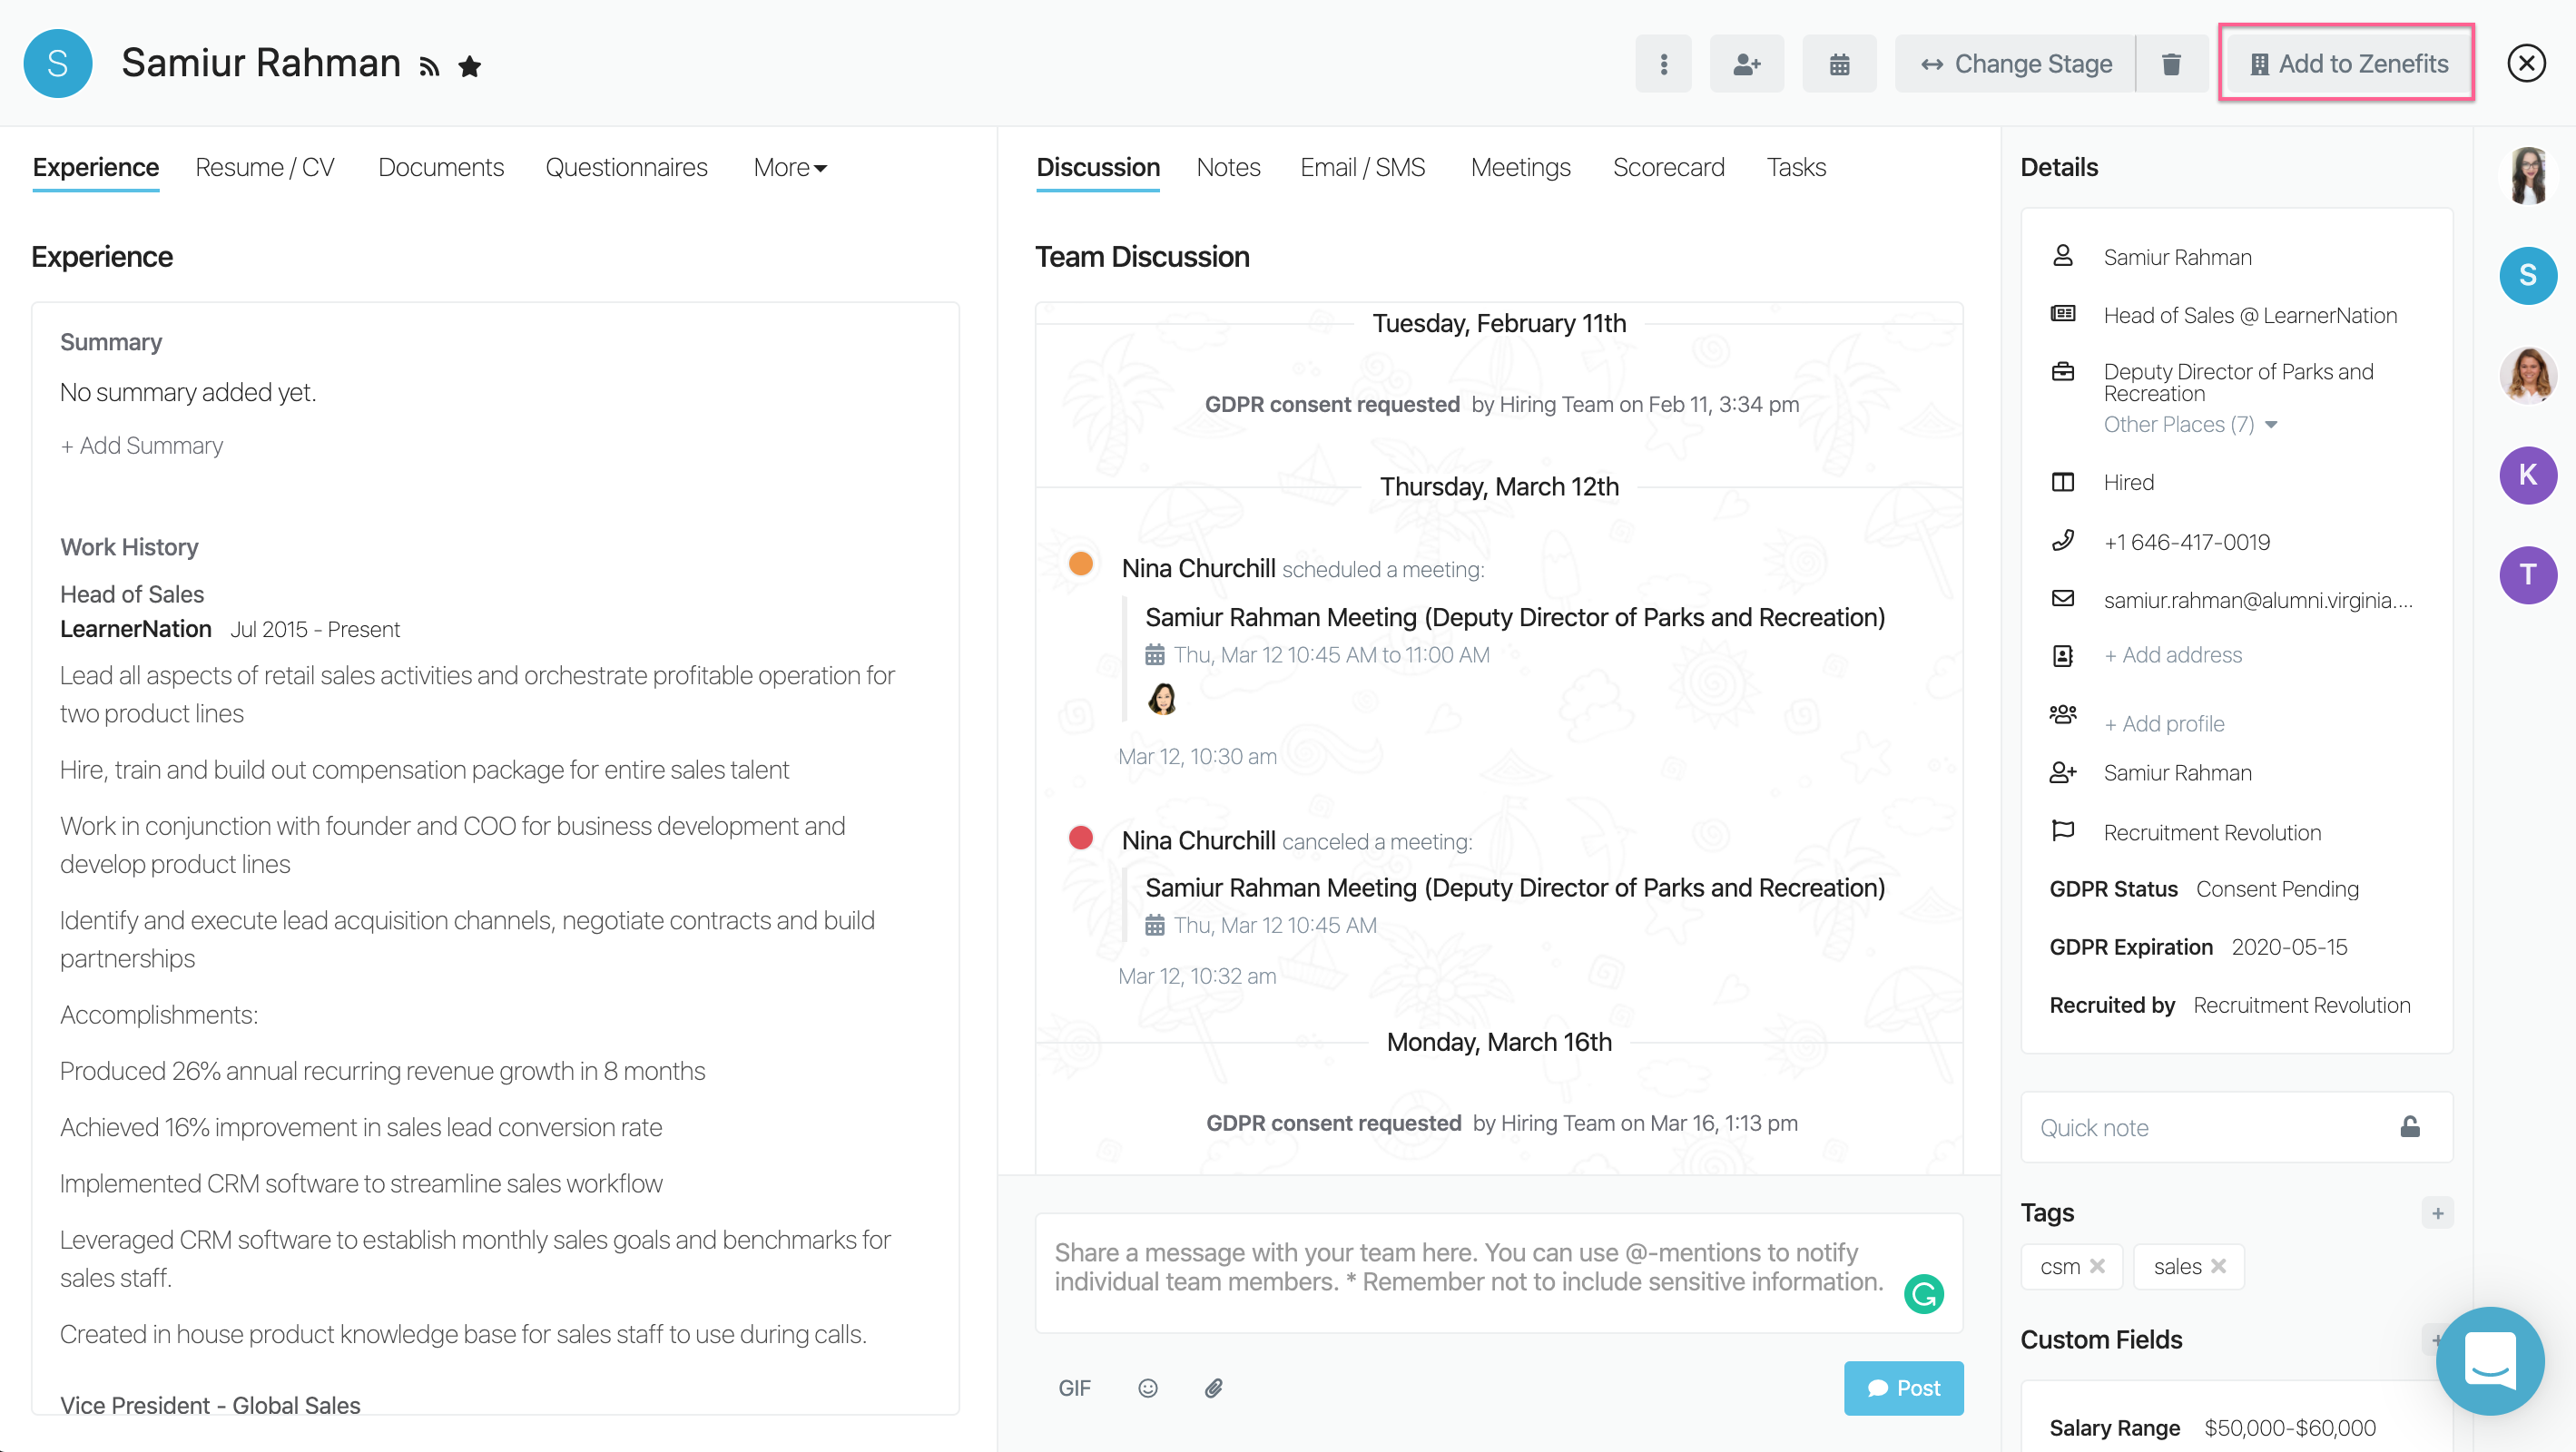Insert an emoji with the smiley icon
The image size is (2576, 1452).
tap(1148, 1387)
